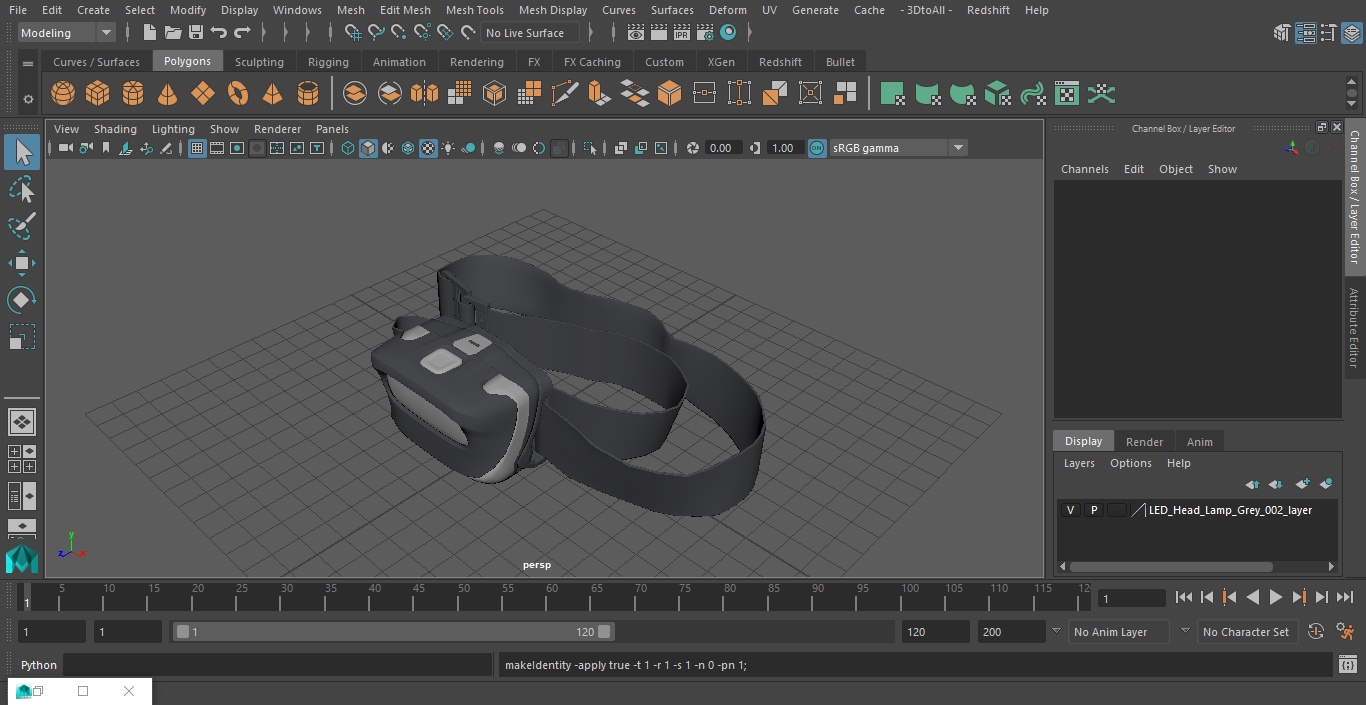This screenshot has height=705, width=1366.
Task: Toggle use all lights in viewport
Action: (448, 148)
